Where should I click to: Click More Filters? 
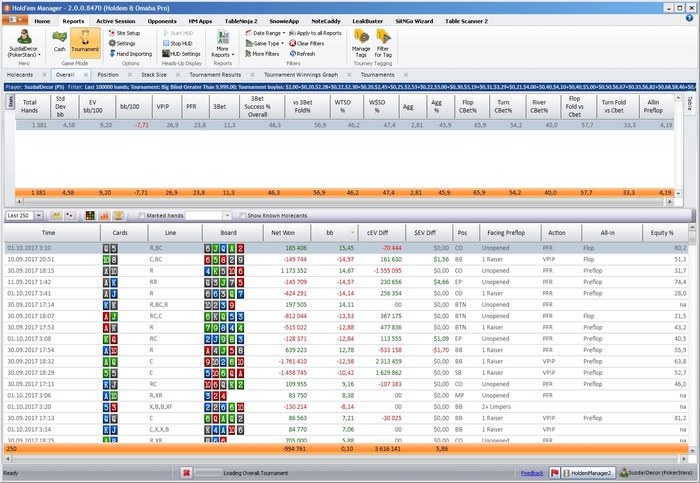[262, 54]
